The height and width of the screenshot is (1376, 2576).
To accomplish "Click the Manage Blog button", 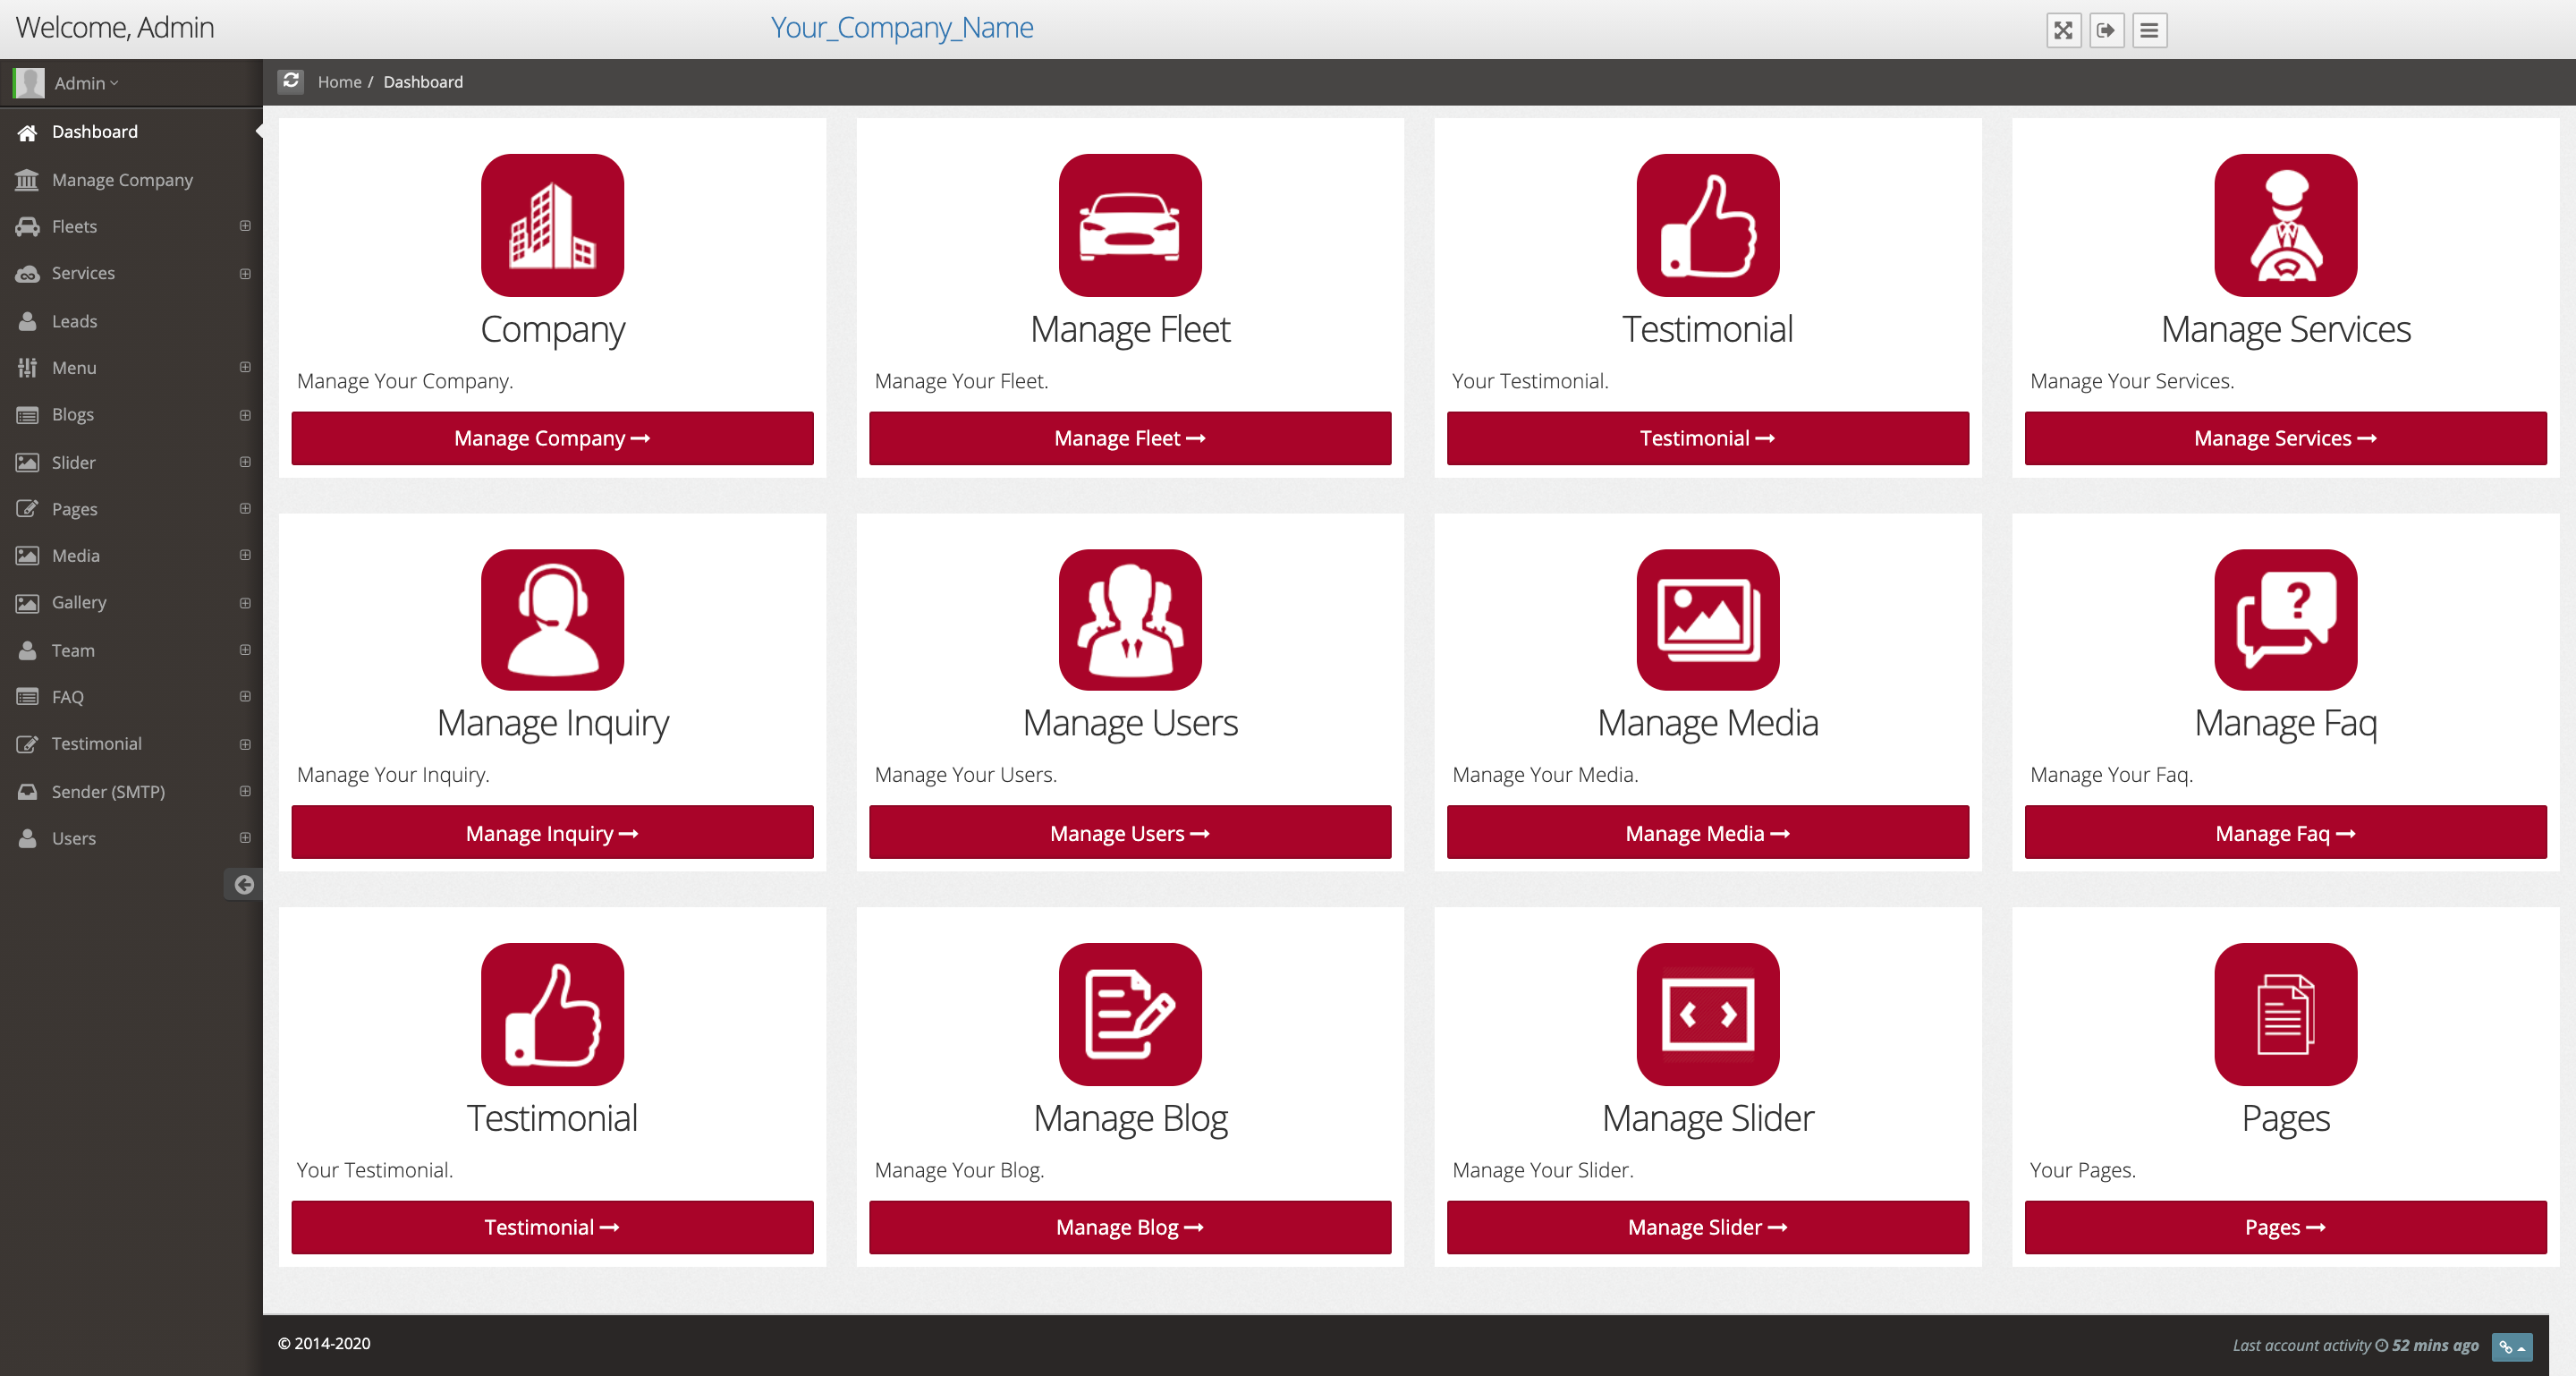I will (1129, 1227).
